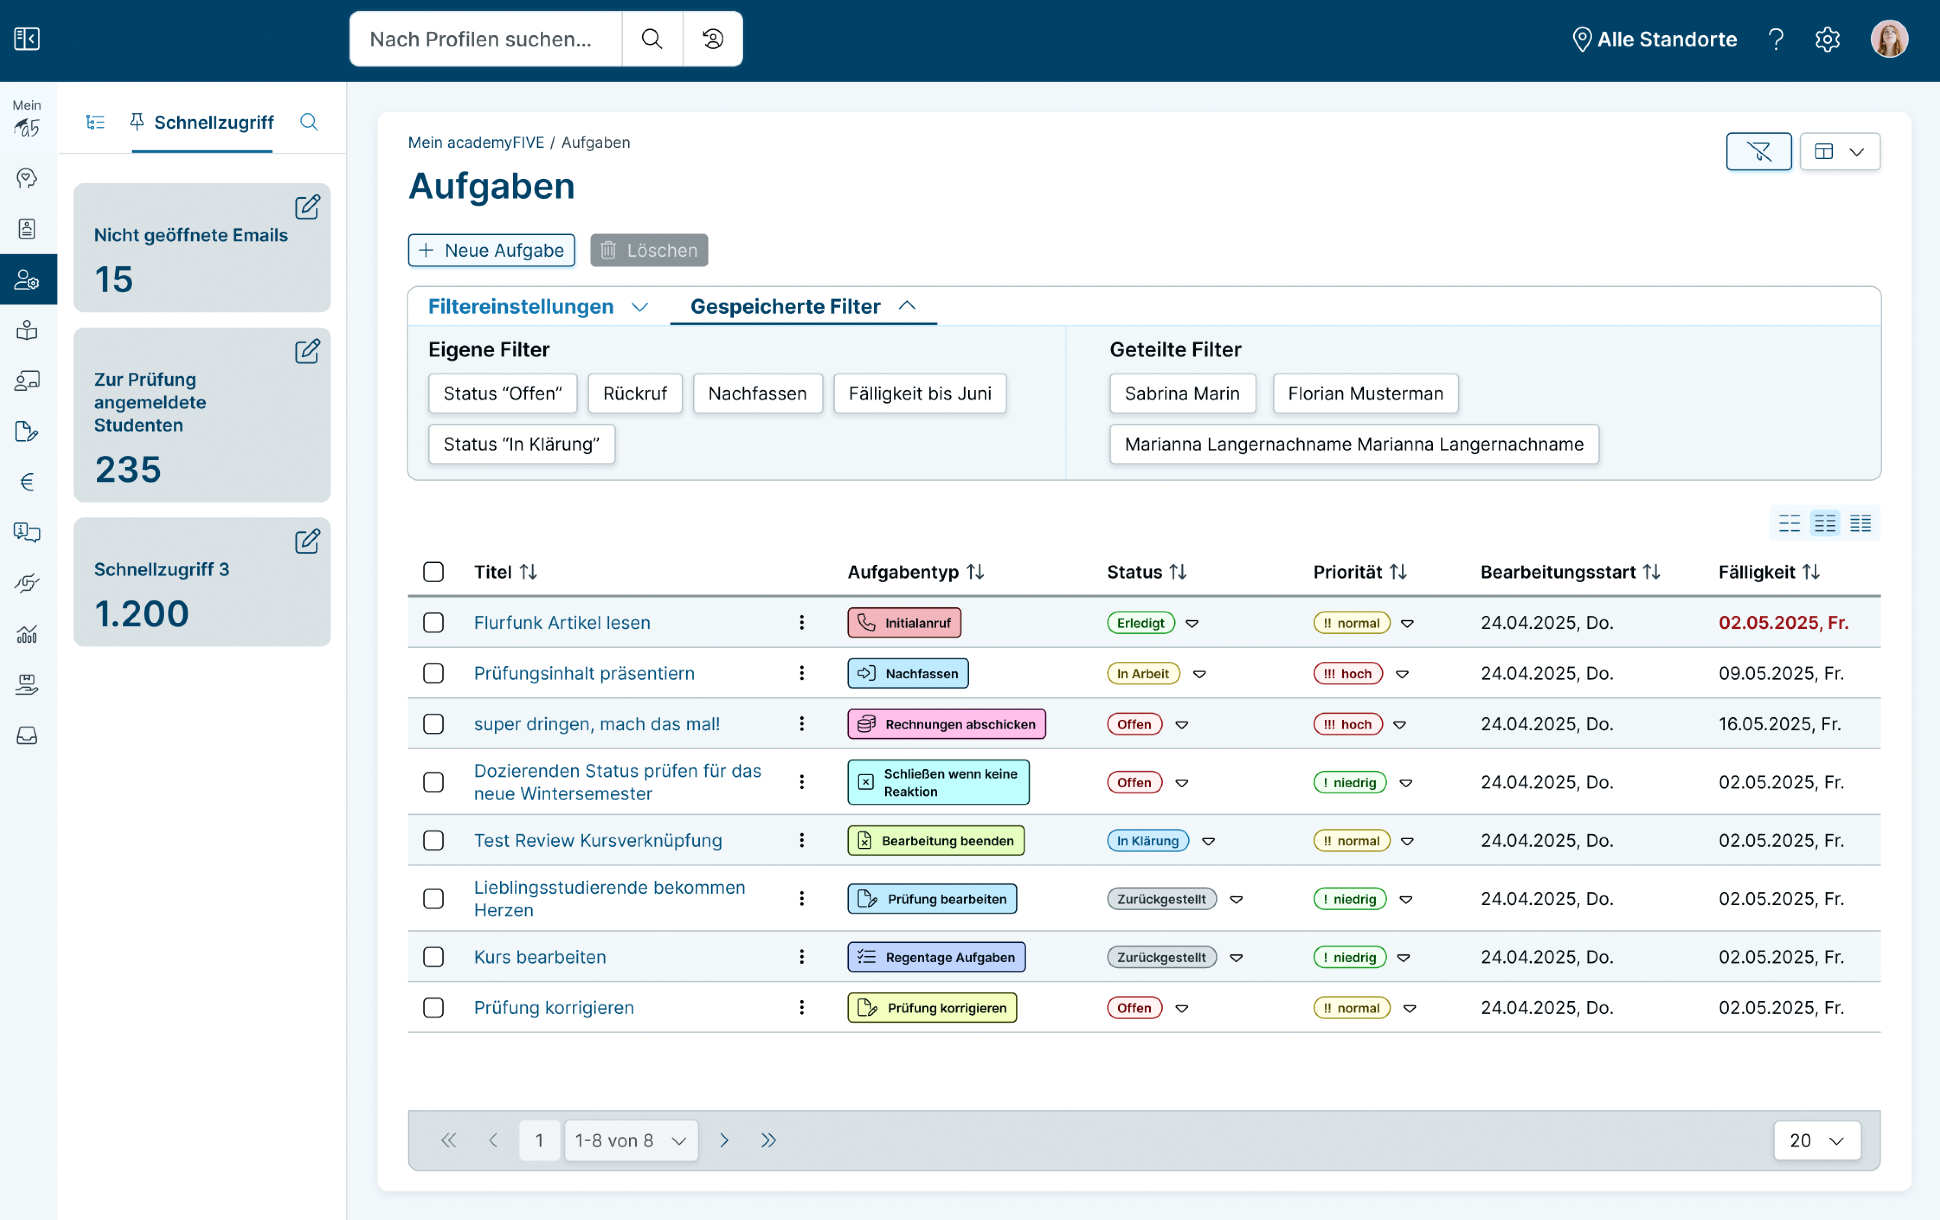Open the page size dropdown showing 20
Viewport: 1940px width, 1220px height.
1816,1140
